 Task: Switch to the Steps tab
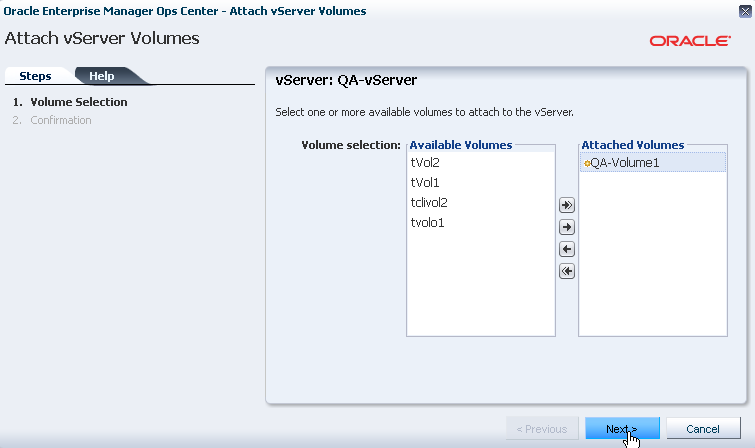[x=35, y=76]
